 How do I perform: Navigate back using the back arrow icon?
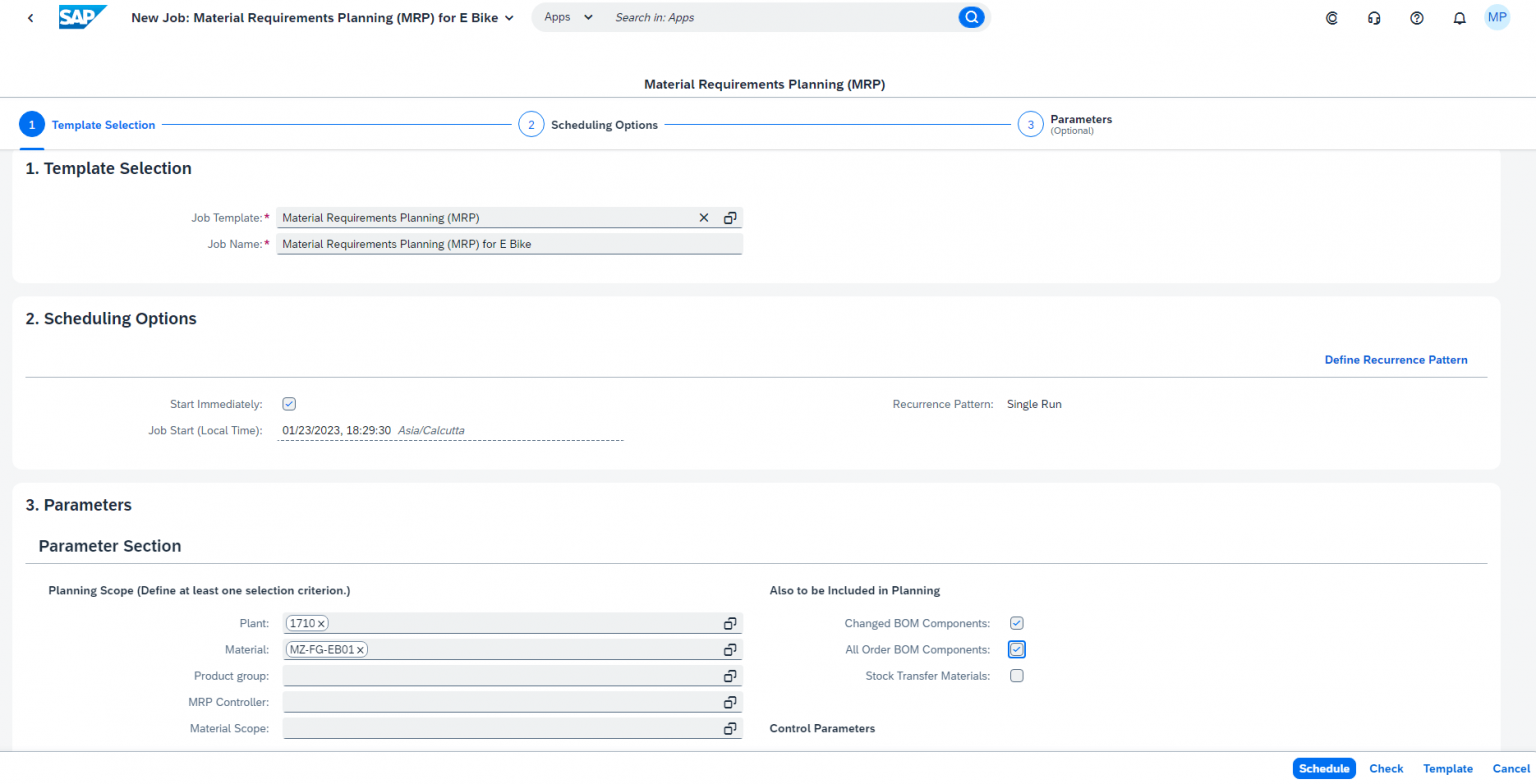click(30, 17)
